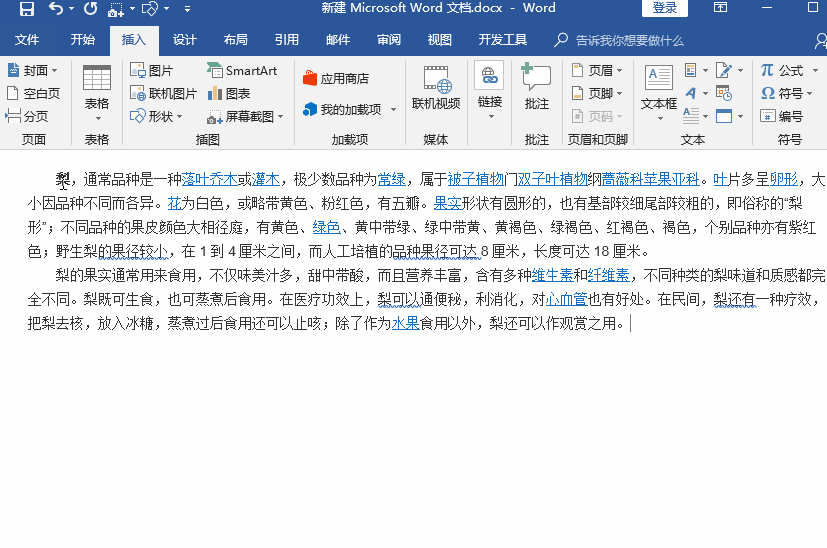The image size is (827, 548).
Task: Insert a picture with 图片
Action: click(152, 70)
